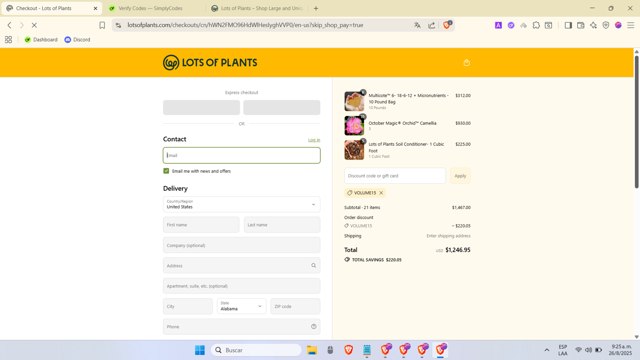Click the phone field help icon
The height and width of the screenshot is (360, 640).
(313, 327)
